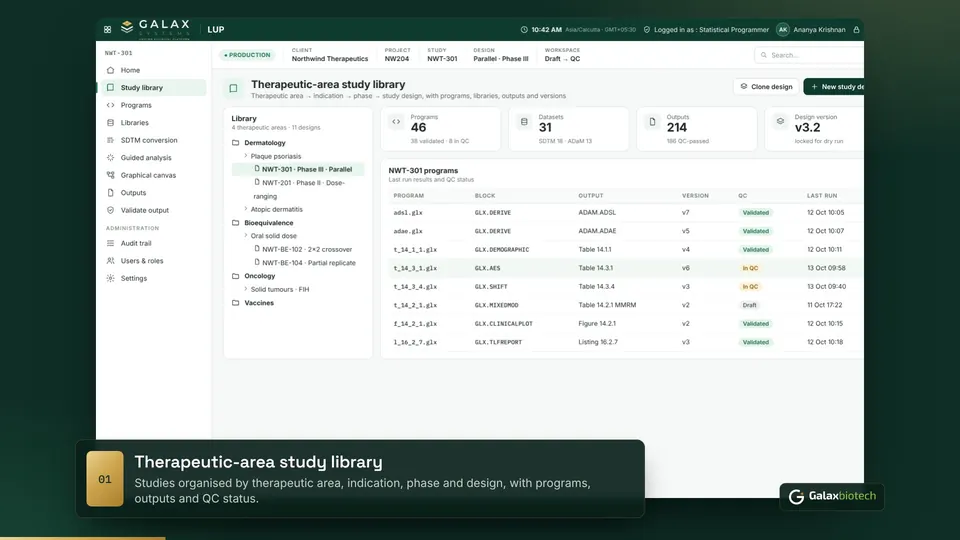Click the Validate output shield icon

tap(110, 210)
